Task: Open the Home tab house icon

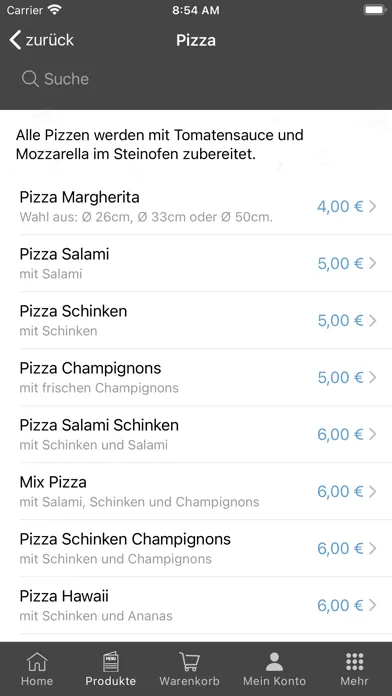Action: [x=37, y=661]
